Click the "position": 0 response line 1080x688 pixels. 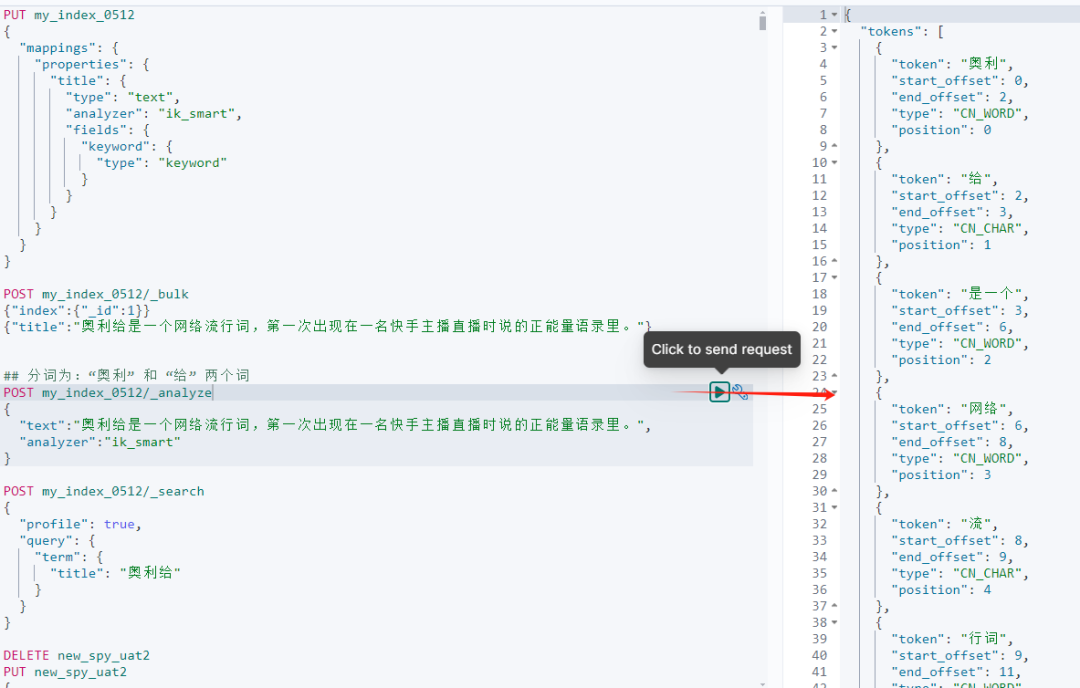point(941,130)
